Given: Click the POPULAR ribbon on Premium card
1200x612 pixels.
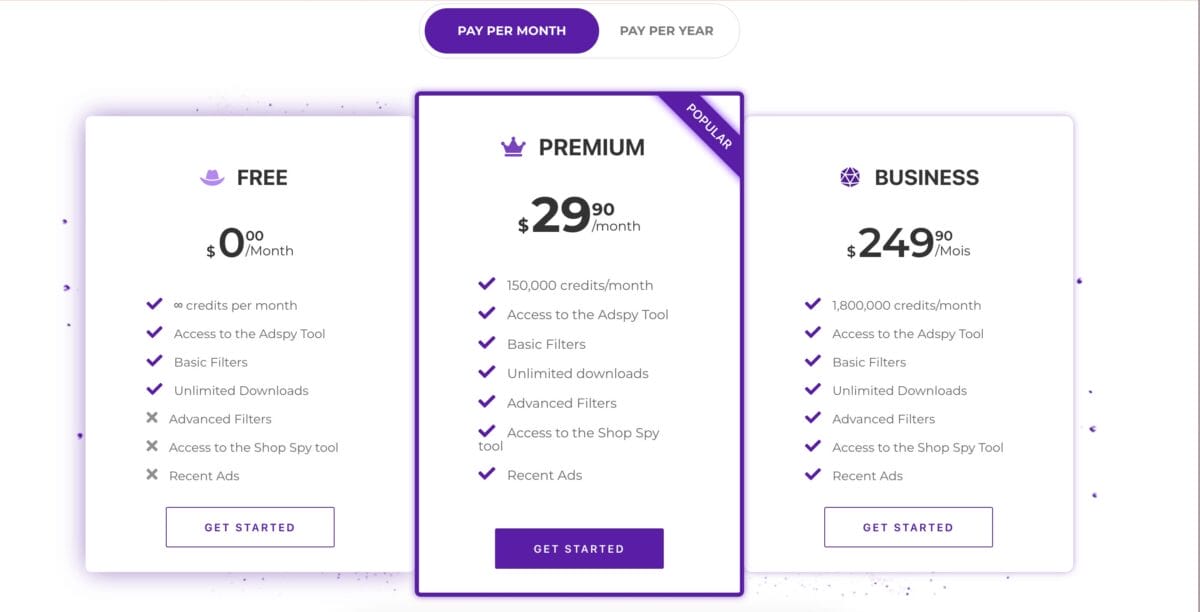Looking at the screenshot, I should 709,126.
